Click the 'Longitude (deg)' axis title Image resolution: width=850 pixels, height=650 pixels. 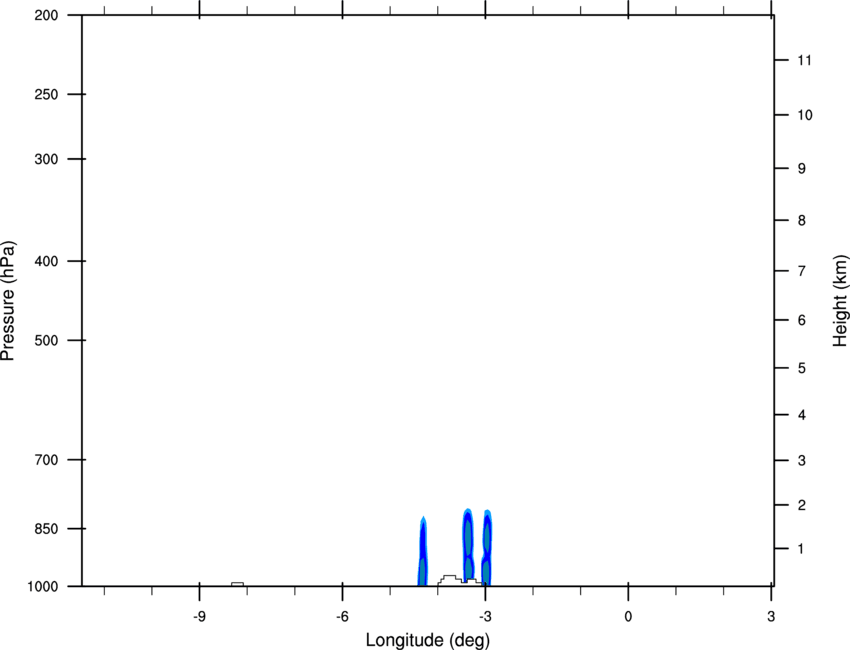tap(428, 640)
